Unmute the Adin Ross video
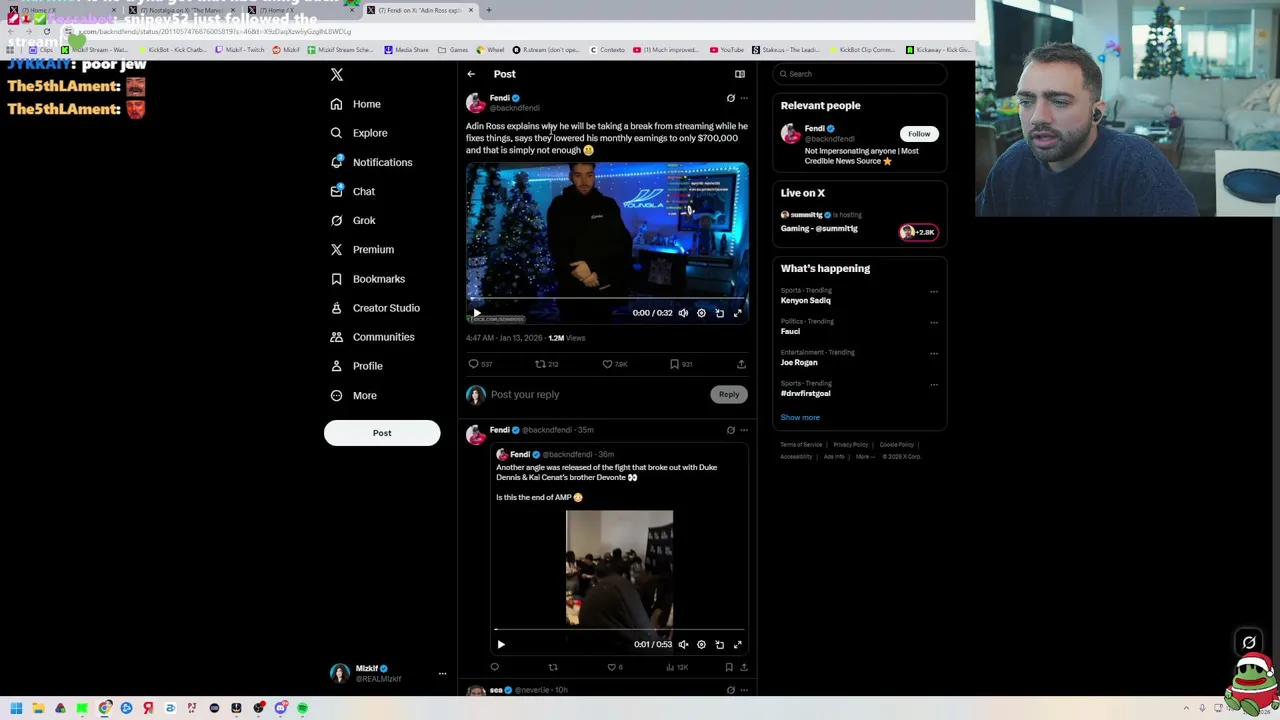 [x=683, y=313]
